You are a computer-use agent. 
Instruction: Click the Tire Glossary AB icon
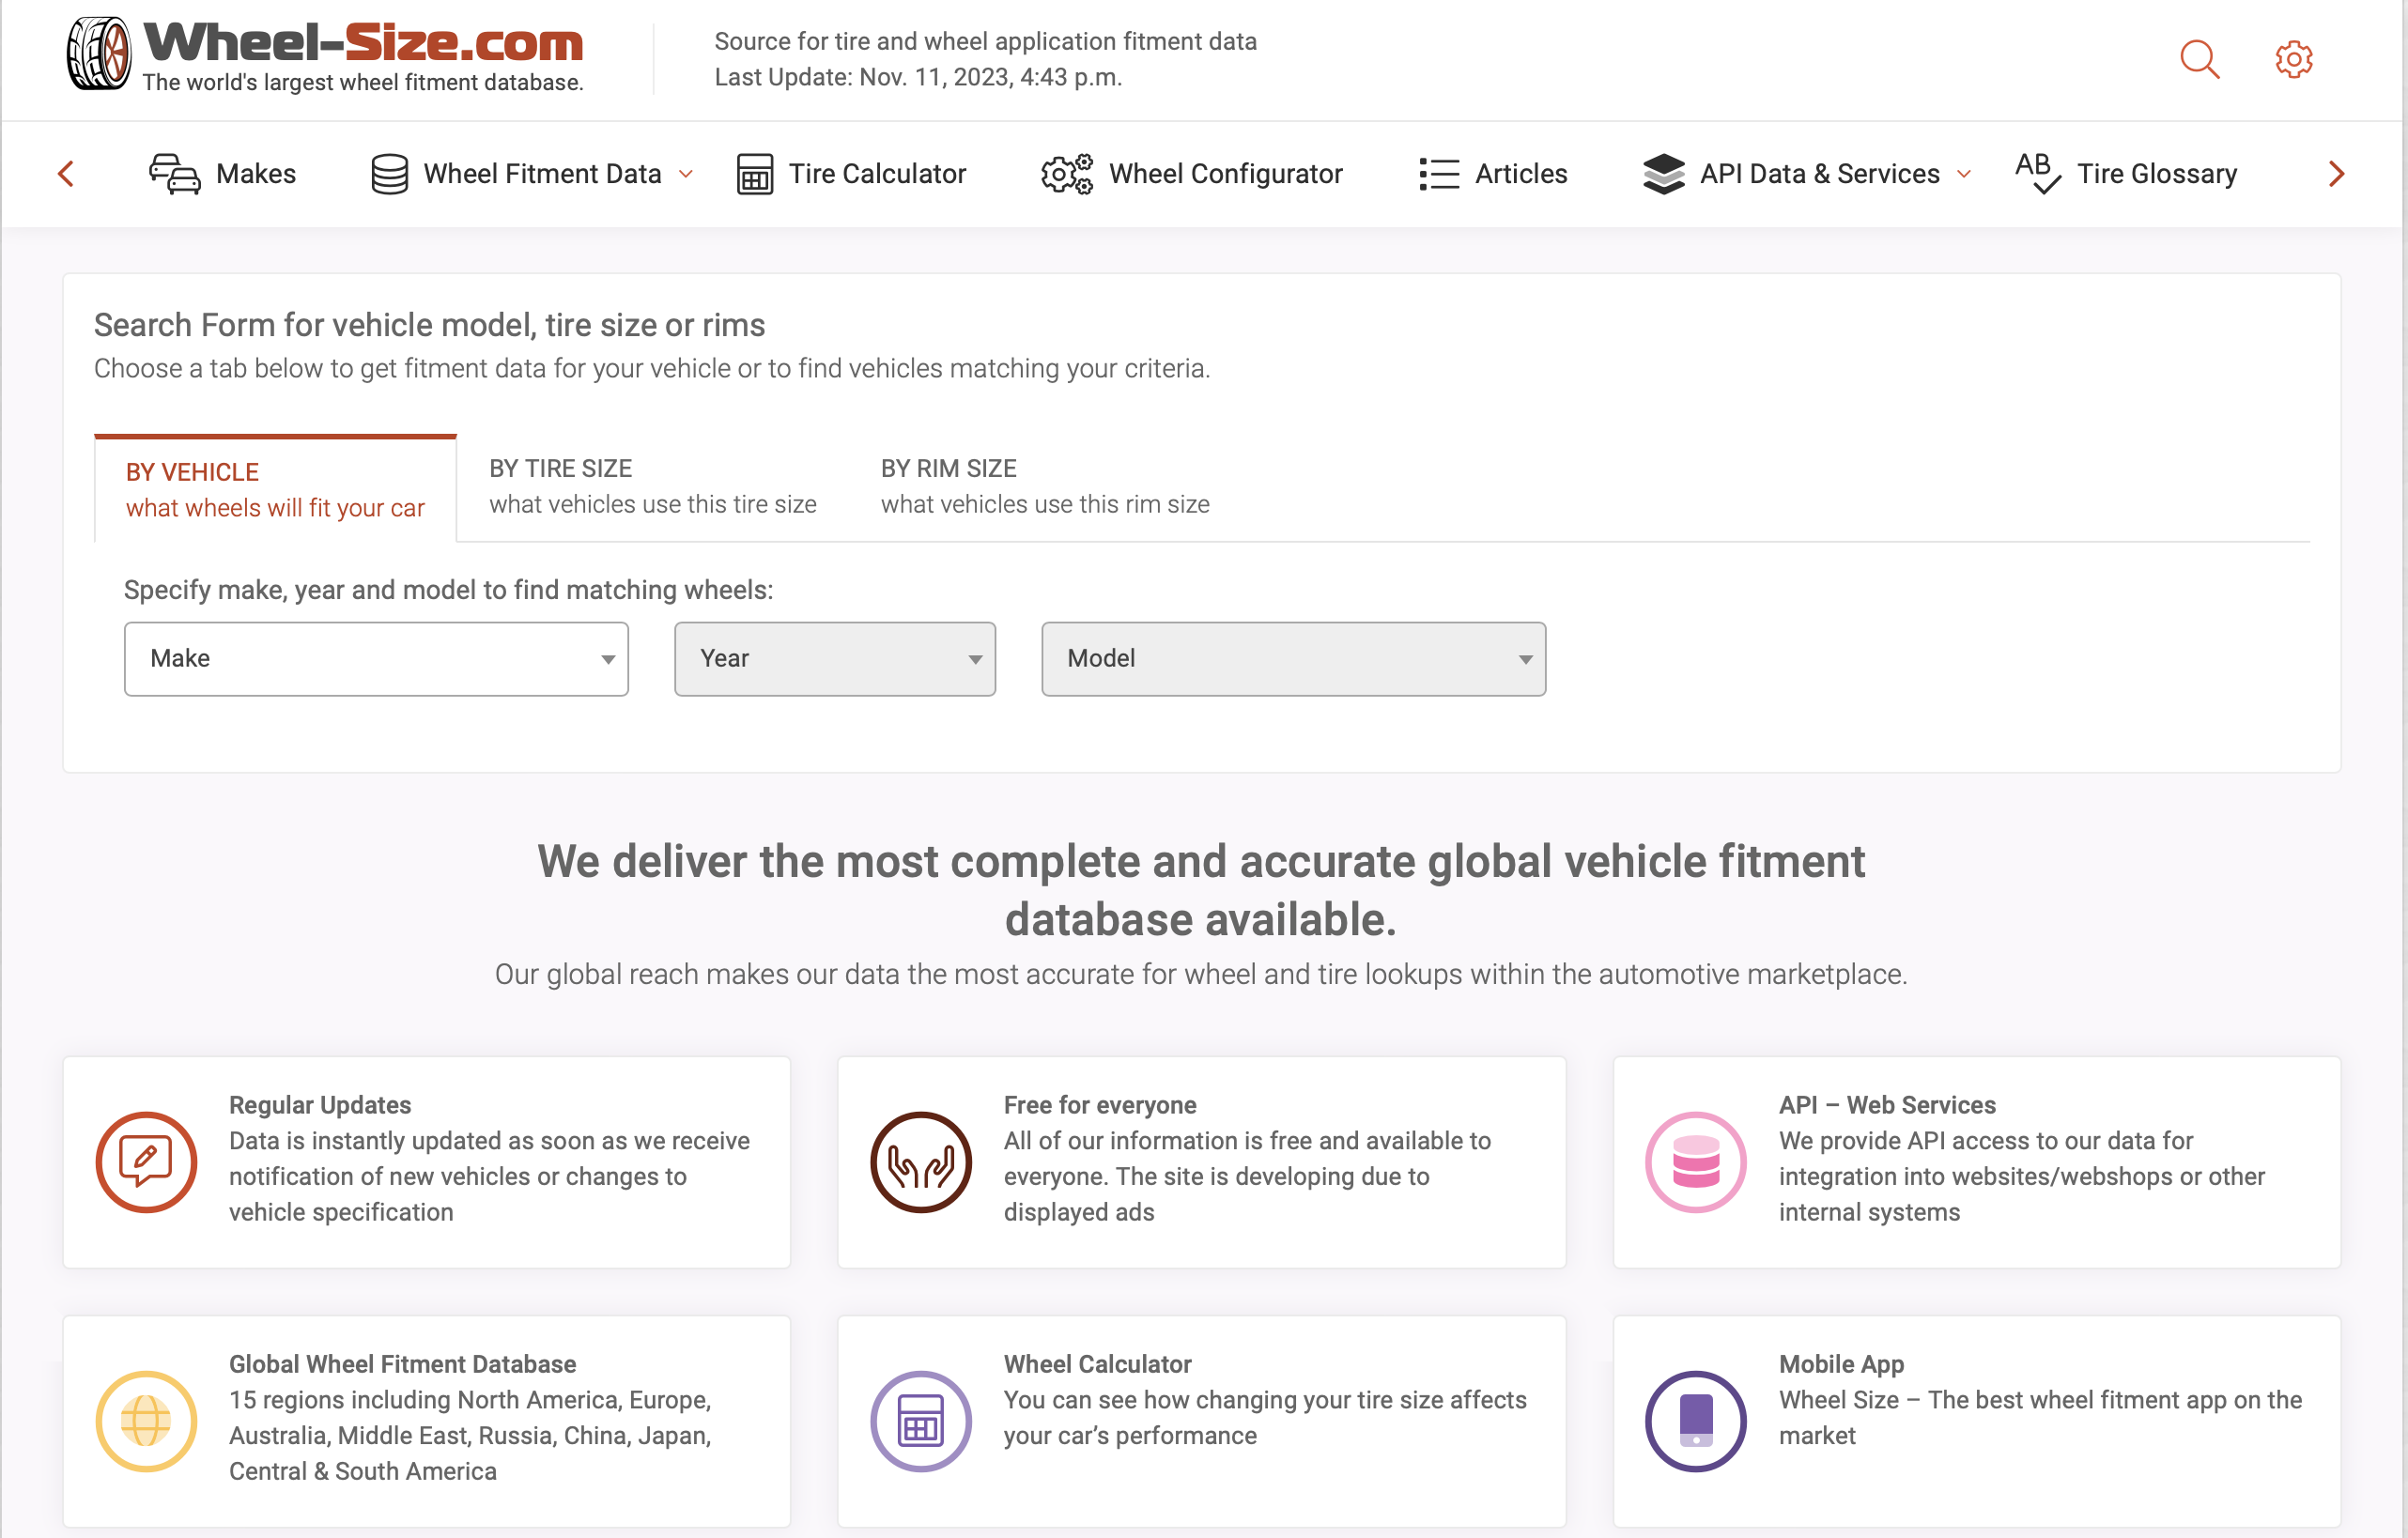click(2037, 173)
